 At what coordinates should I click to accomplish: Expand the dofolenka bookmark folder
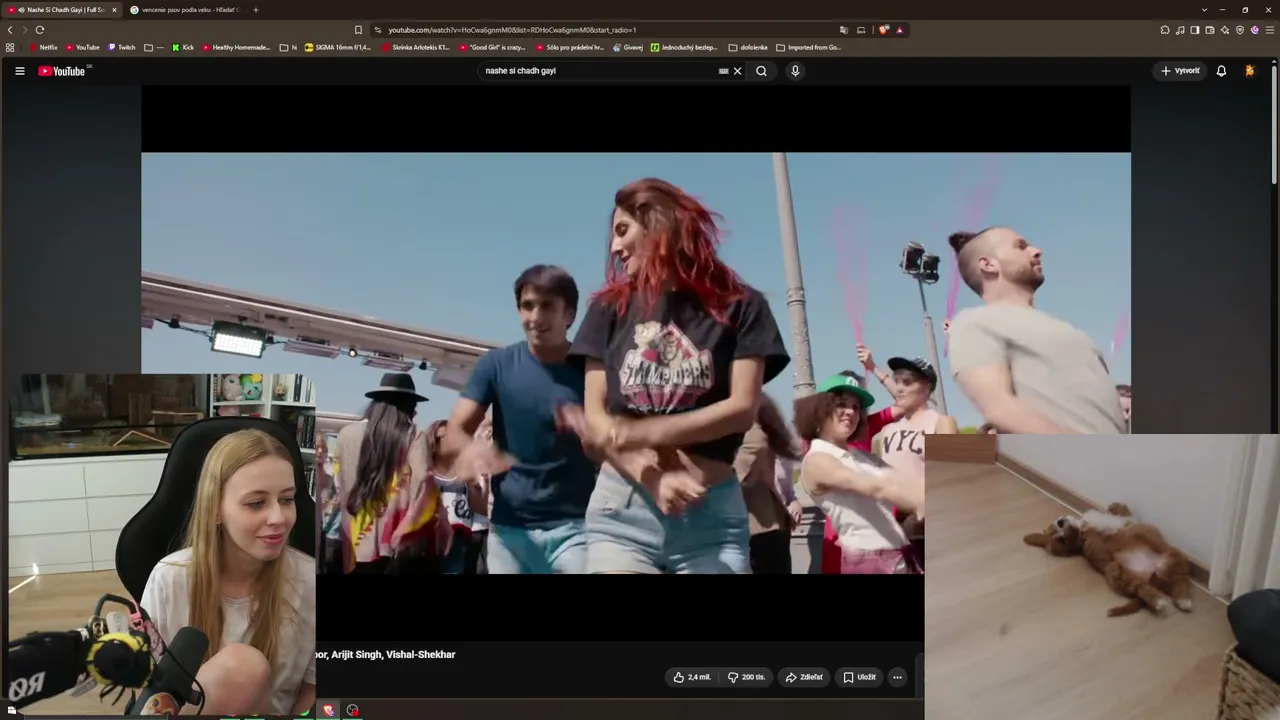[x=748, y=47]
